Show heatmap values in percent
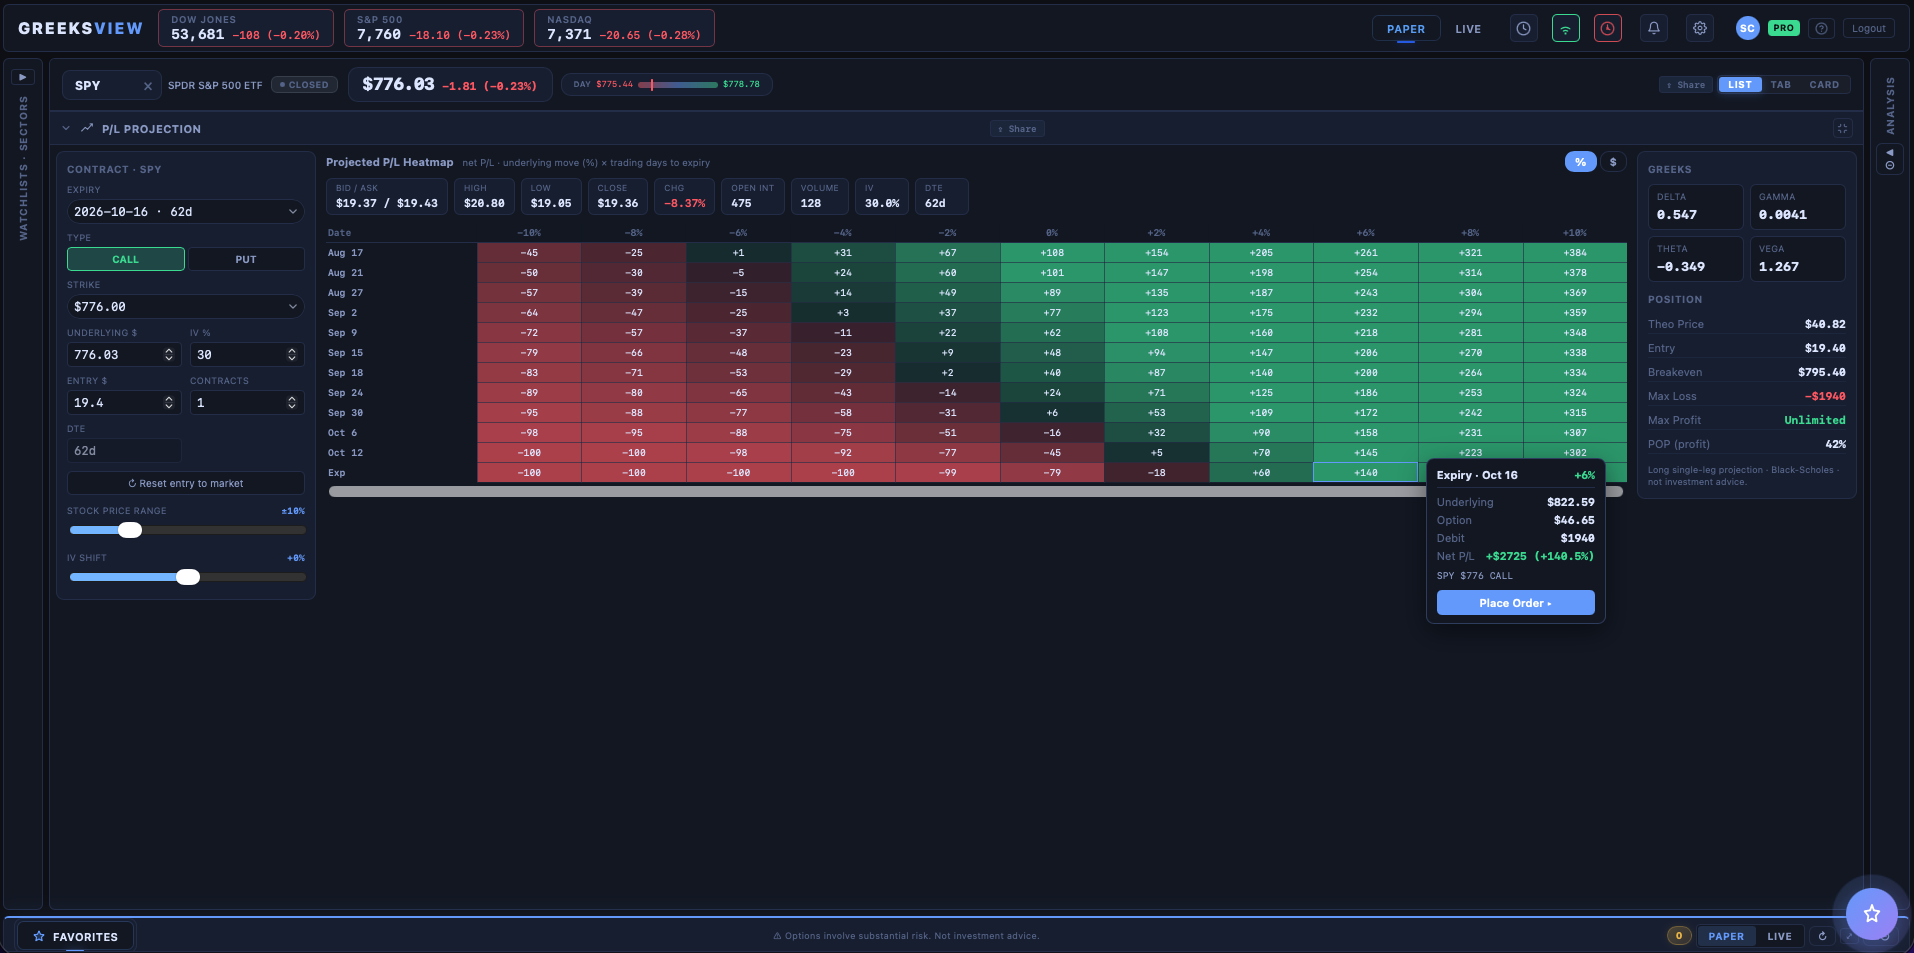 coord(1580,162)
